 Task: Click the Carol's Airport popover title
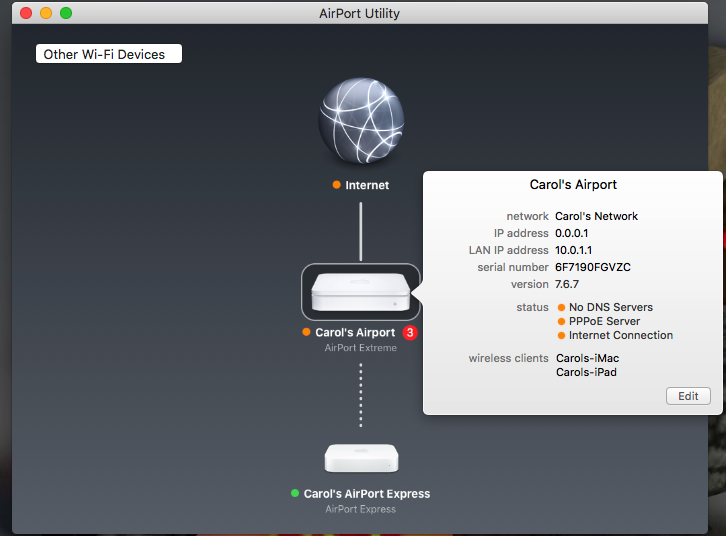[573, 185]
